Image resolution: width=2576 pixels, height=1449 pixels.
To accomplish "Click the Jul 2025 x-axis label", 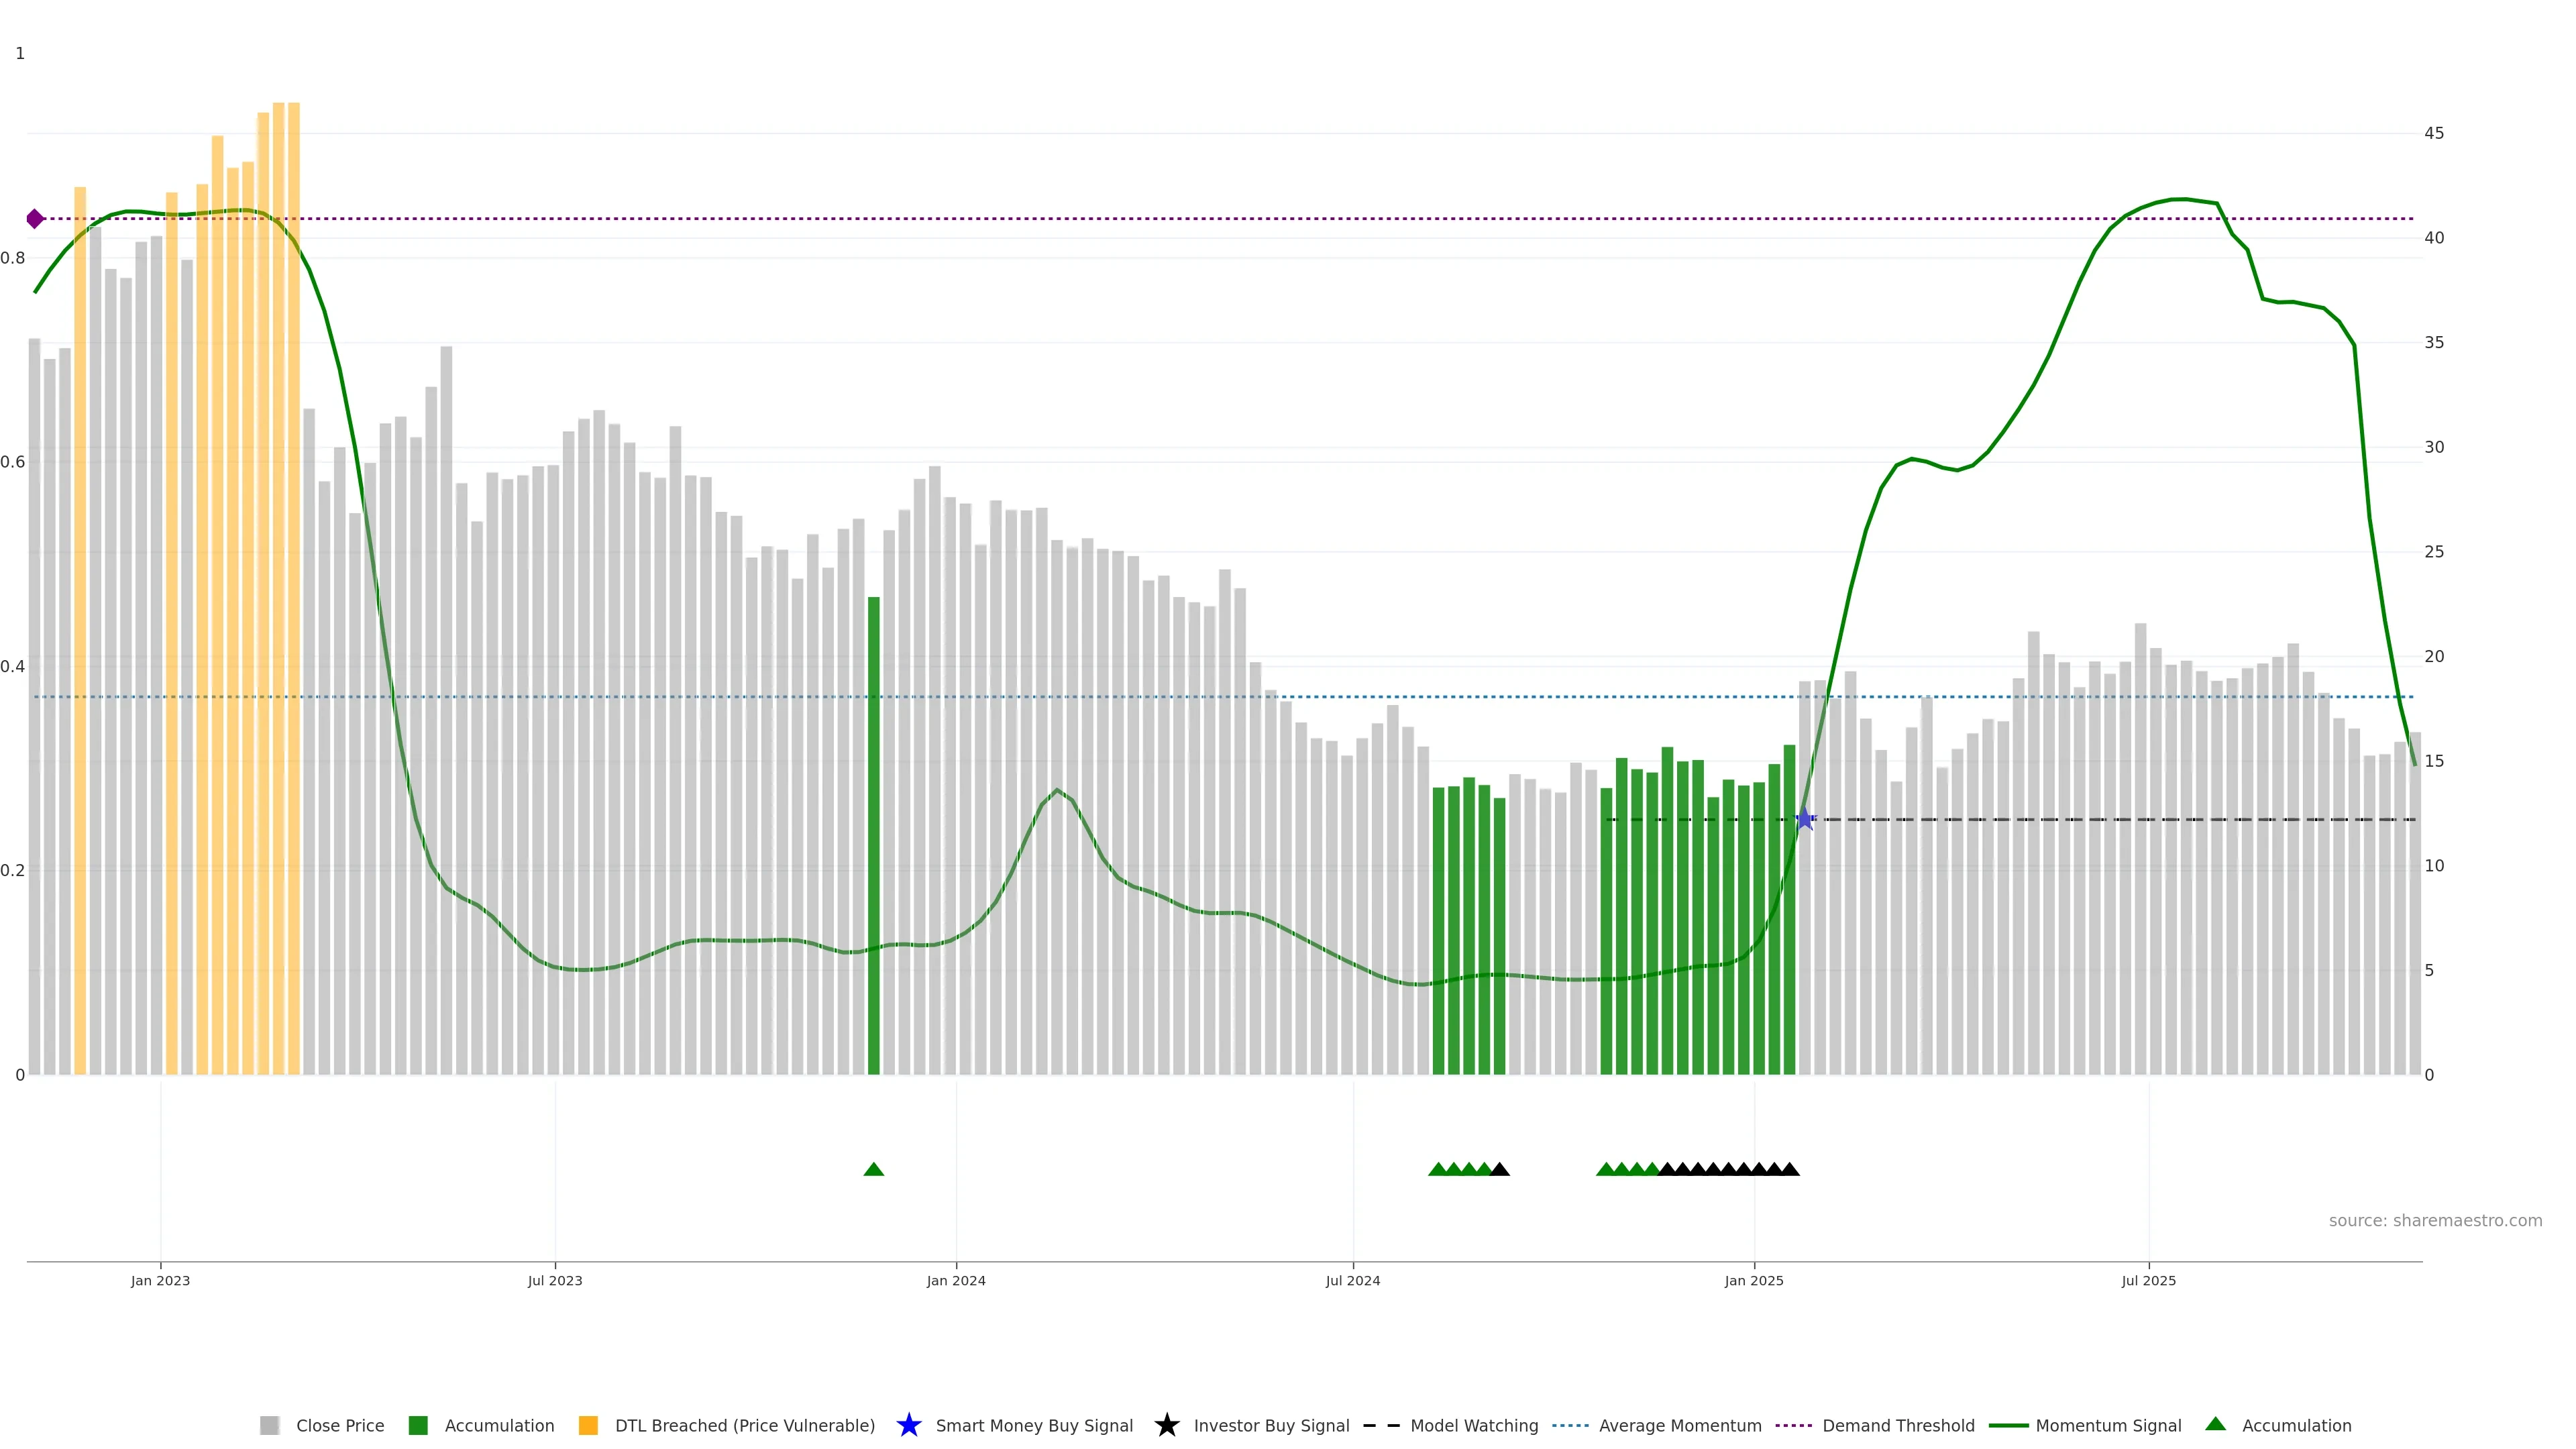I will [2148, 1280].
